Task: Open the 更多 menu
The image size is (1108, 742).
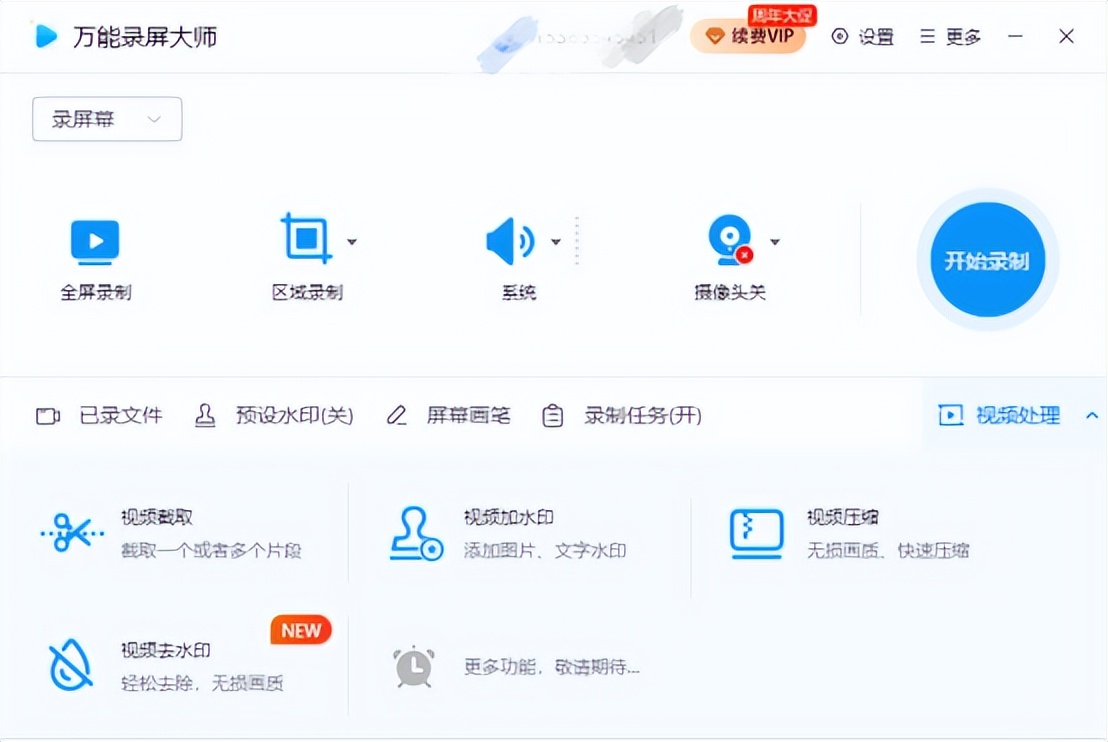Action: click(951, 36)
